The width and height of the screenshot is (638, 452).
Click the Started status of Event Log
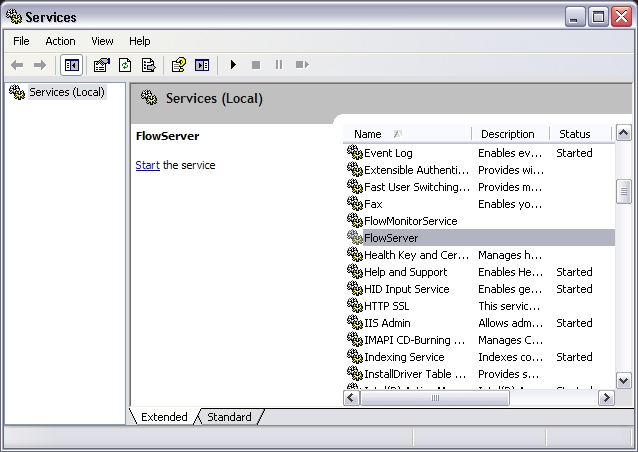pyautogui.click(x=574, y=153)
